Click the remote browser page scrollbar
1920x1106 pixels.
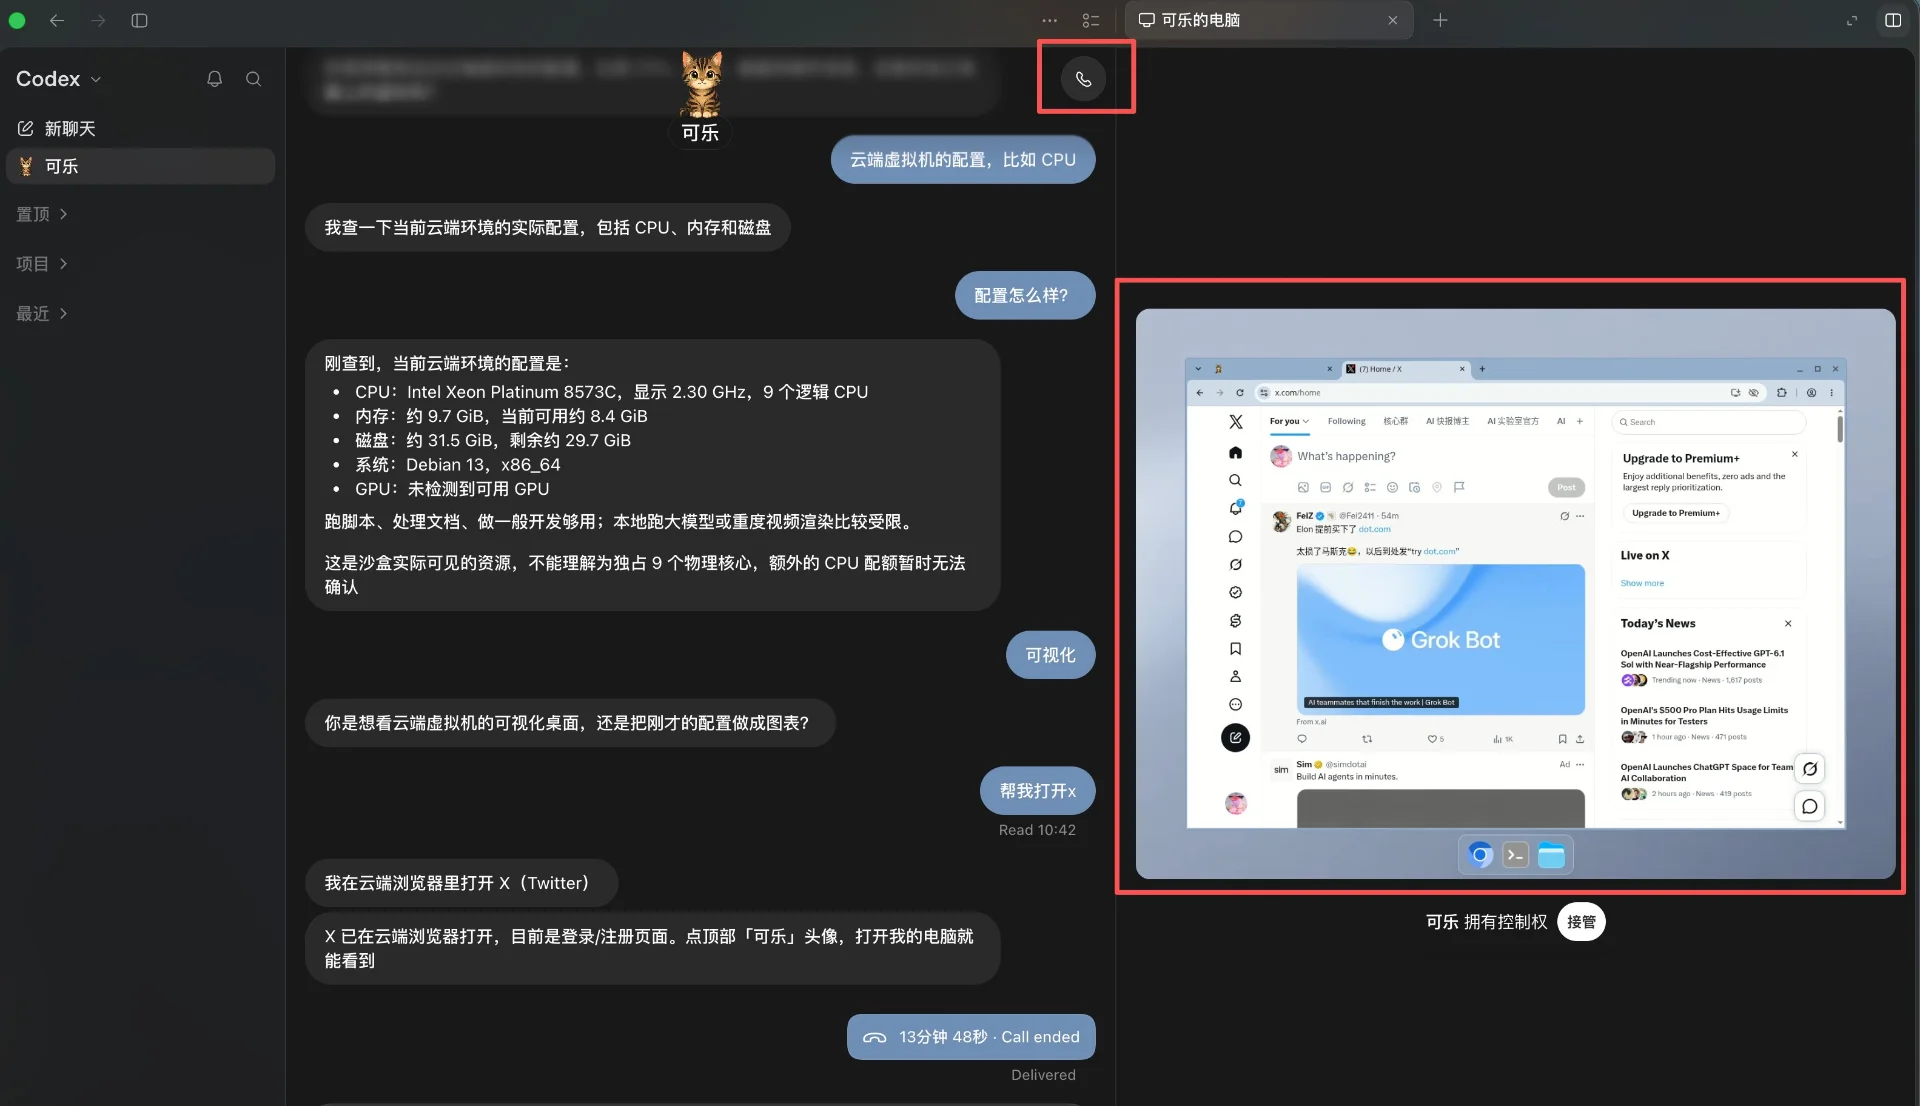1840,430
